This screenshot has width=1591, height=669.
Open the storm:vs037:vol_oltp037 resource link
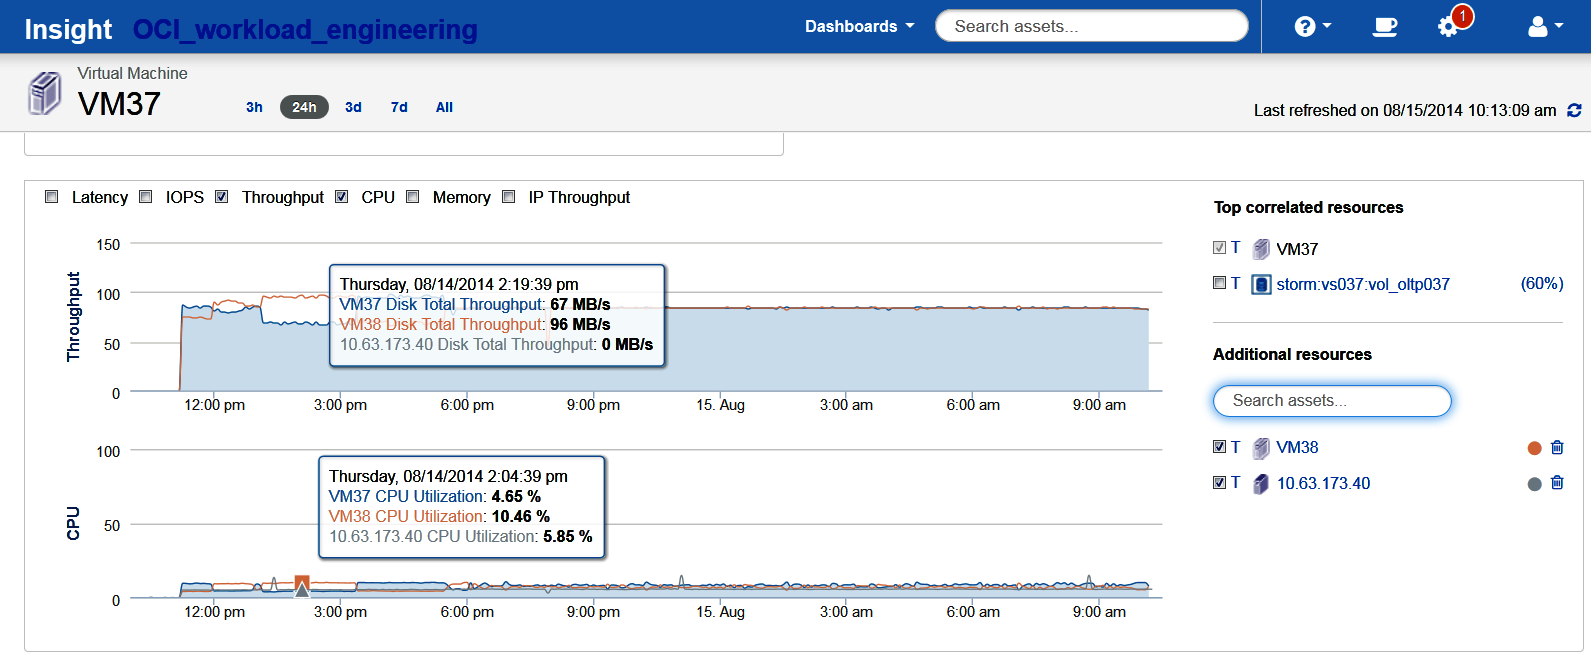[x=1362, y=284]
